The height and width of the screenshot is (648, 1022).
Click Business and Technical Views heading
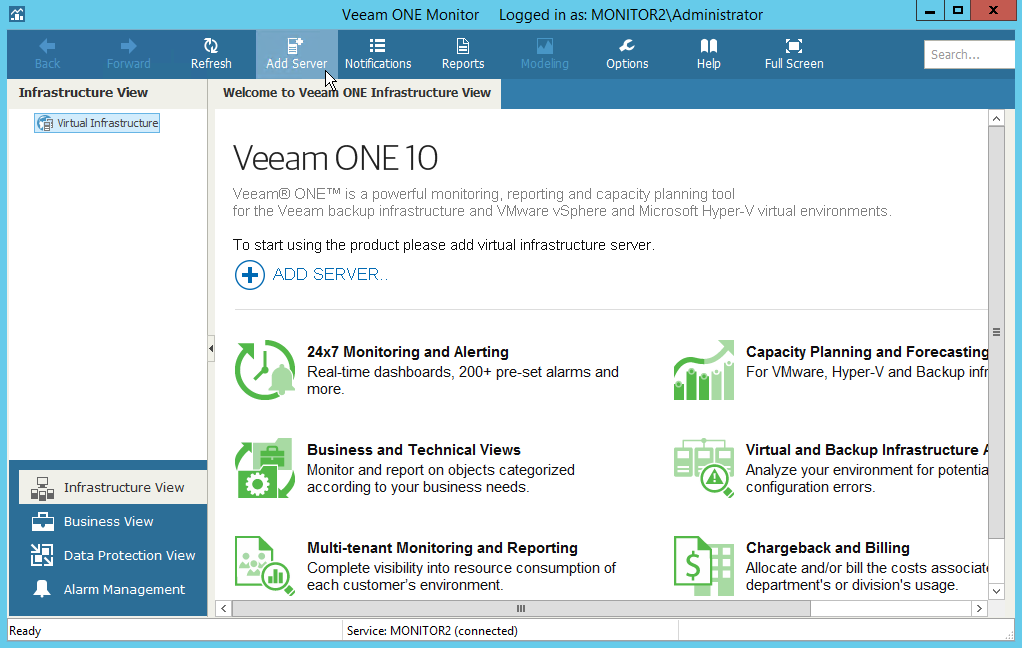(x=414, y=450)
